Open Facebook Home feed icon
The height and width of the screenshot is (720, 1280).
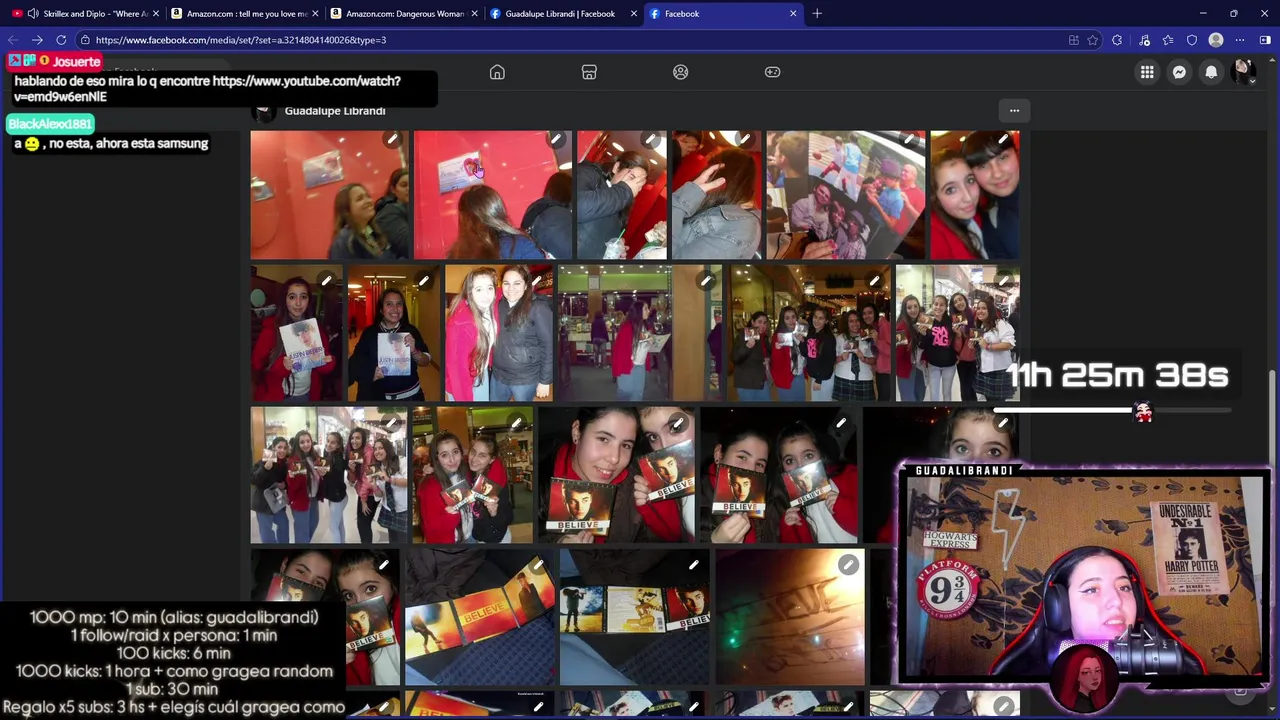(x=497, y=72)
